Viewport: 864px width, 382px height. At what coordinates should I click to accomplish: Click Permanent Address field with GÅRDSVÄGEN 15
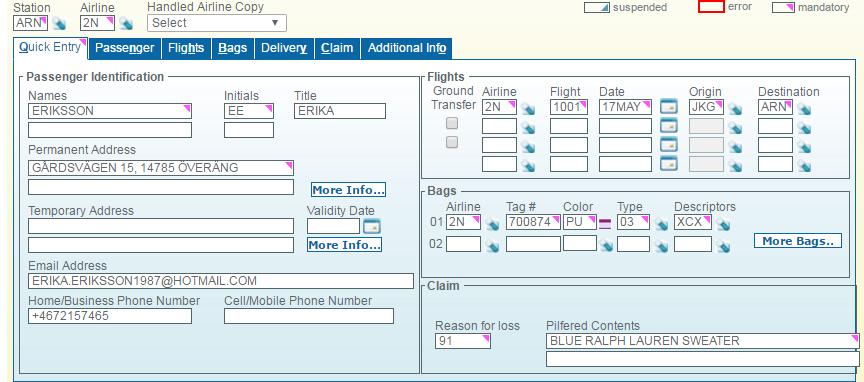tap(161, 168)
